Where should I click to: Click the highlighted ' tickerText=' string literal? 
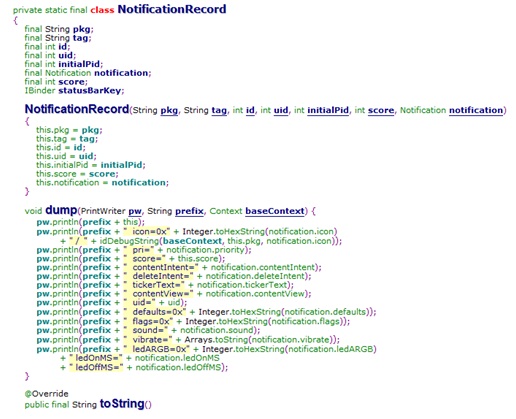154,285
